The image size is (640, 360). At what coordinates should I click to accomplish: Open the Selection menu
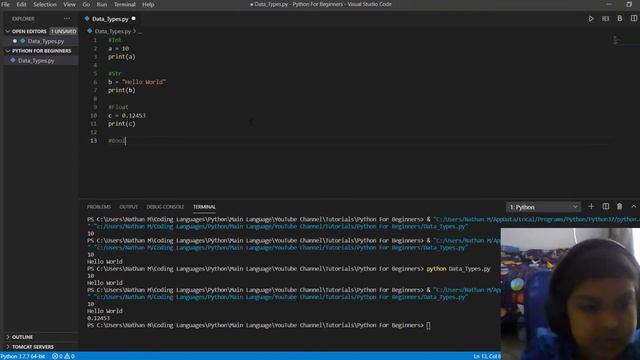click(45, 4)
